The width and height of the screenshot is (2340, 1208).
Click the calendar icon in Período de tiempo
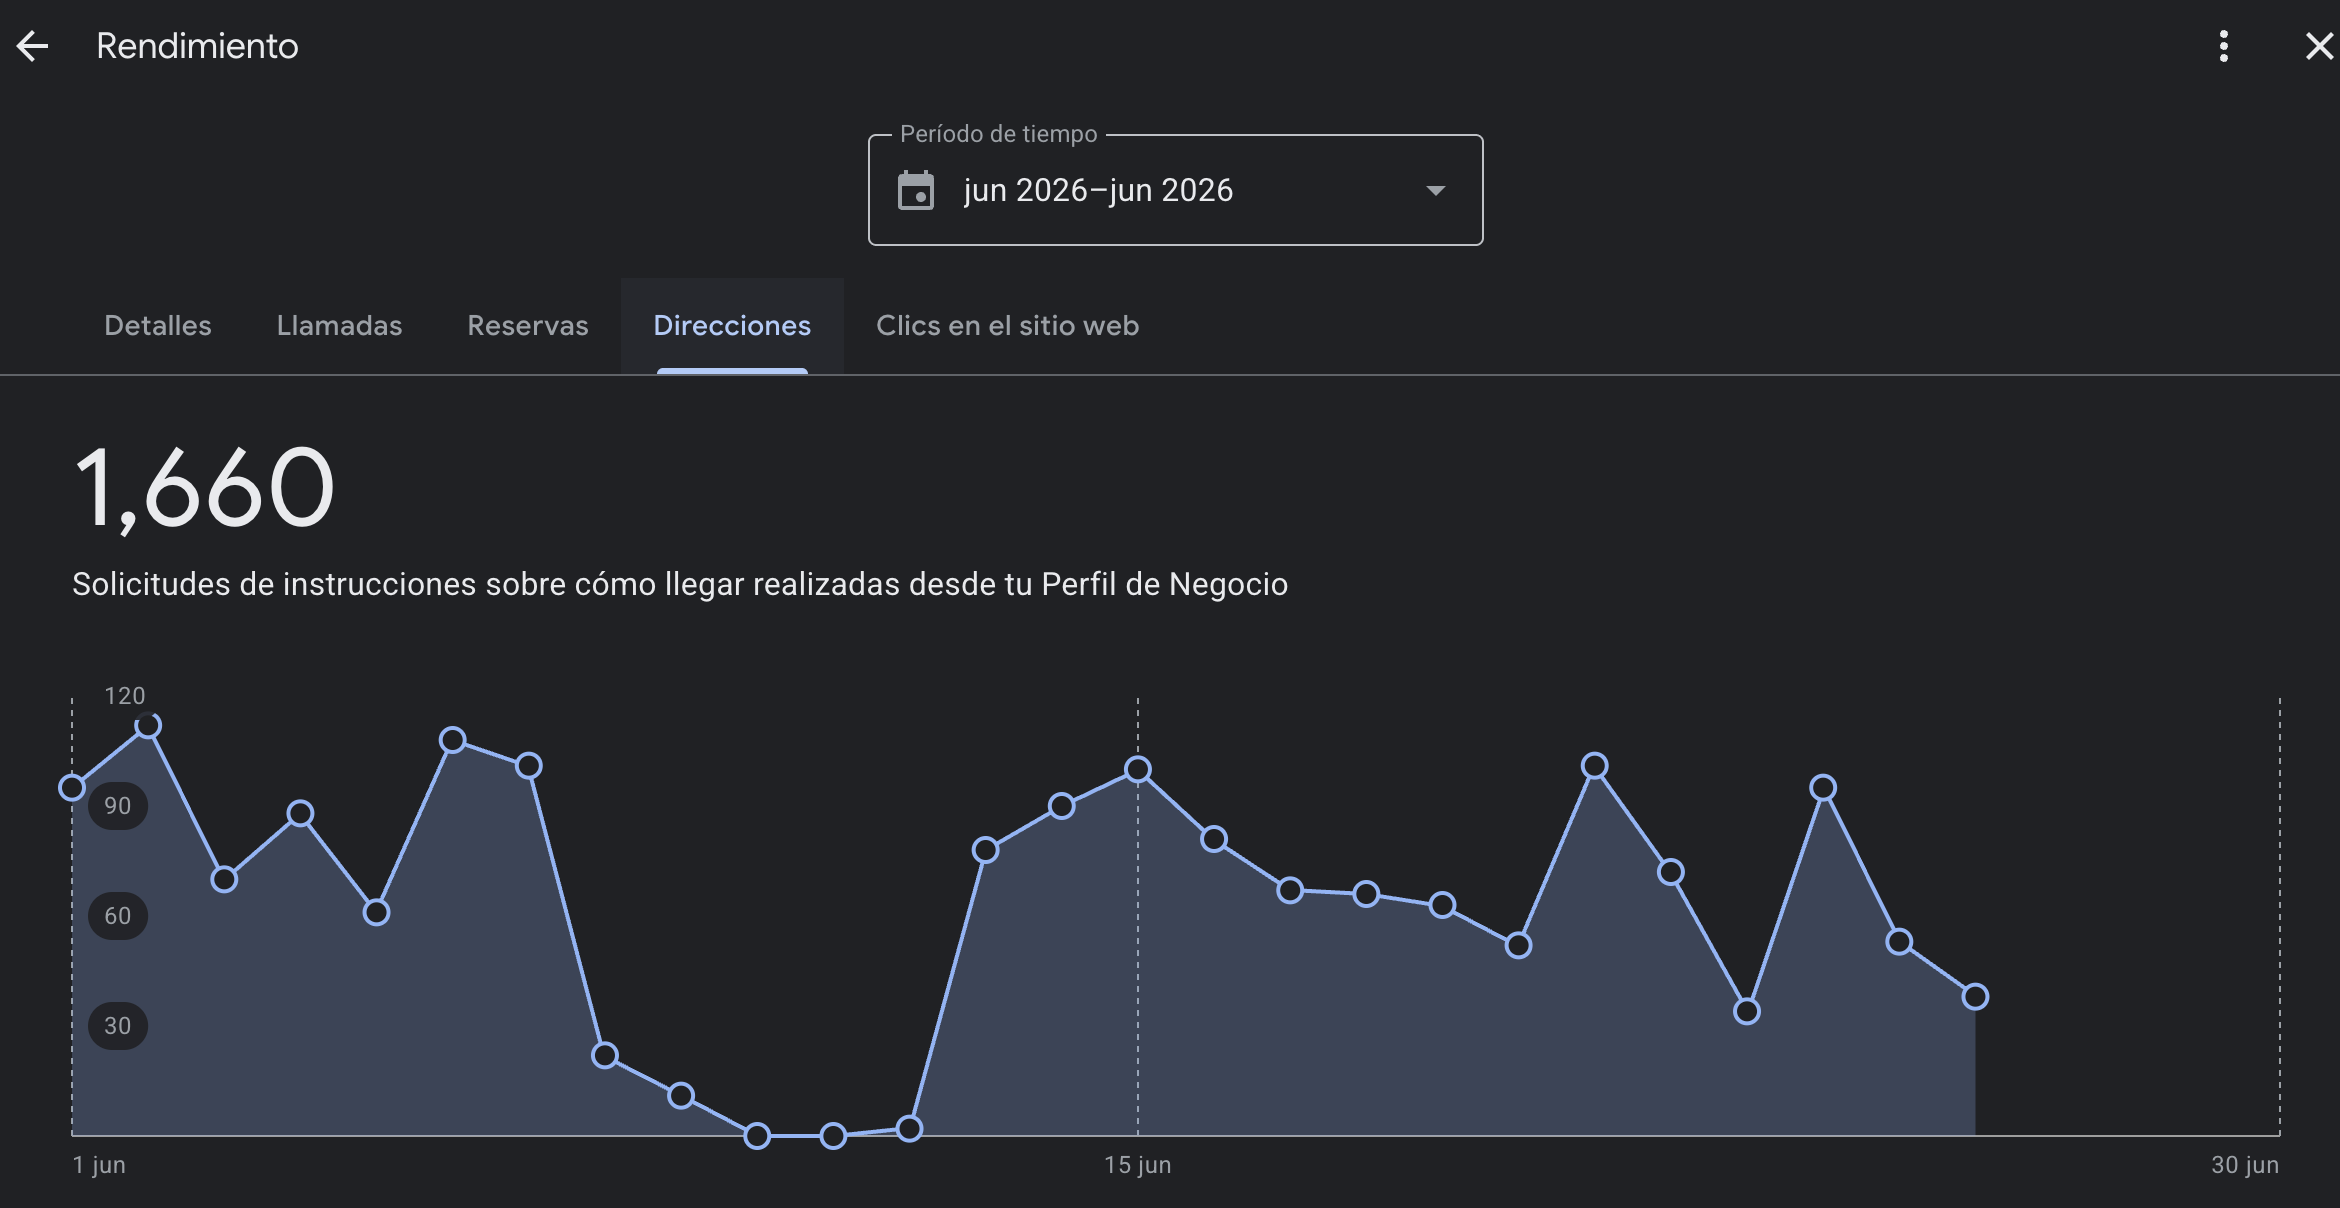[x=915, y=190]
